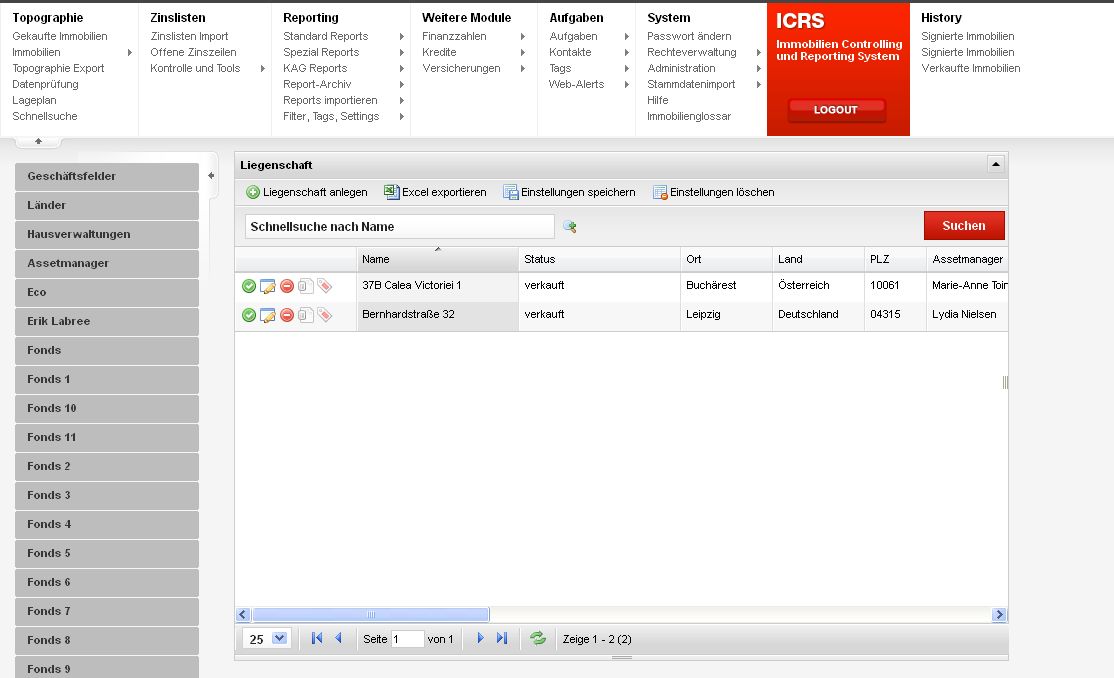Click the edit icon for Bernhardstraße 32 row
Image resolution: width=1114 pixels, height=678 pixels.
pyautogui.click(x=268, y=315)
